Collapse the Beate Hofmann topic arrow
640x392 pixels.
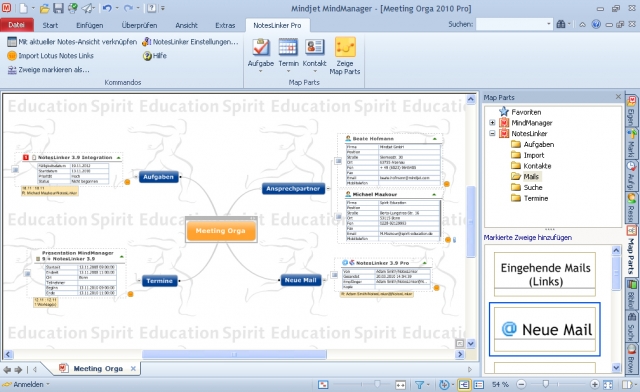(434, 139)
